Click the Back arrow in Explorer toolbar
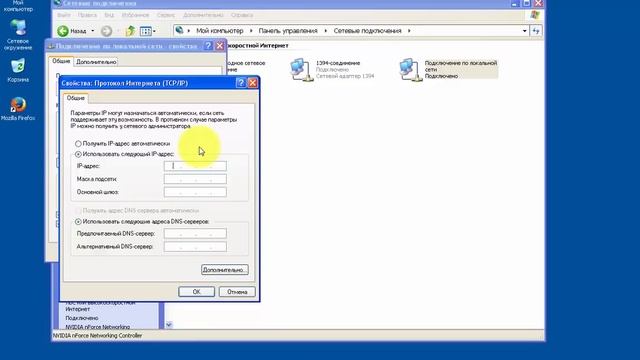 [63, 31]
